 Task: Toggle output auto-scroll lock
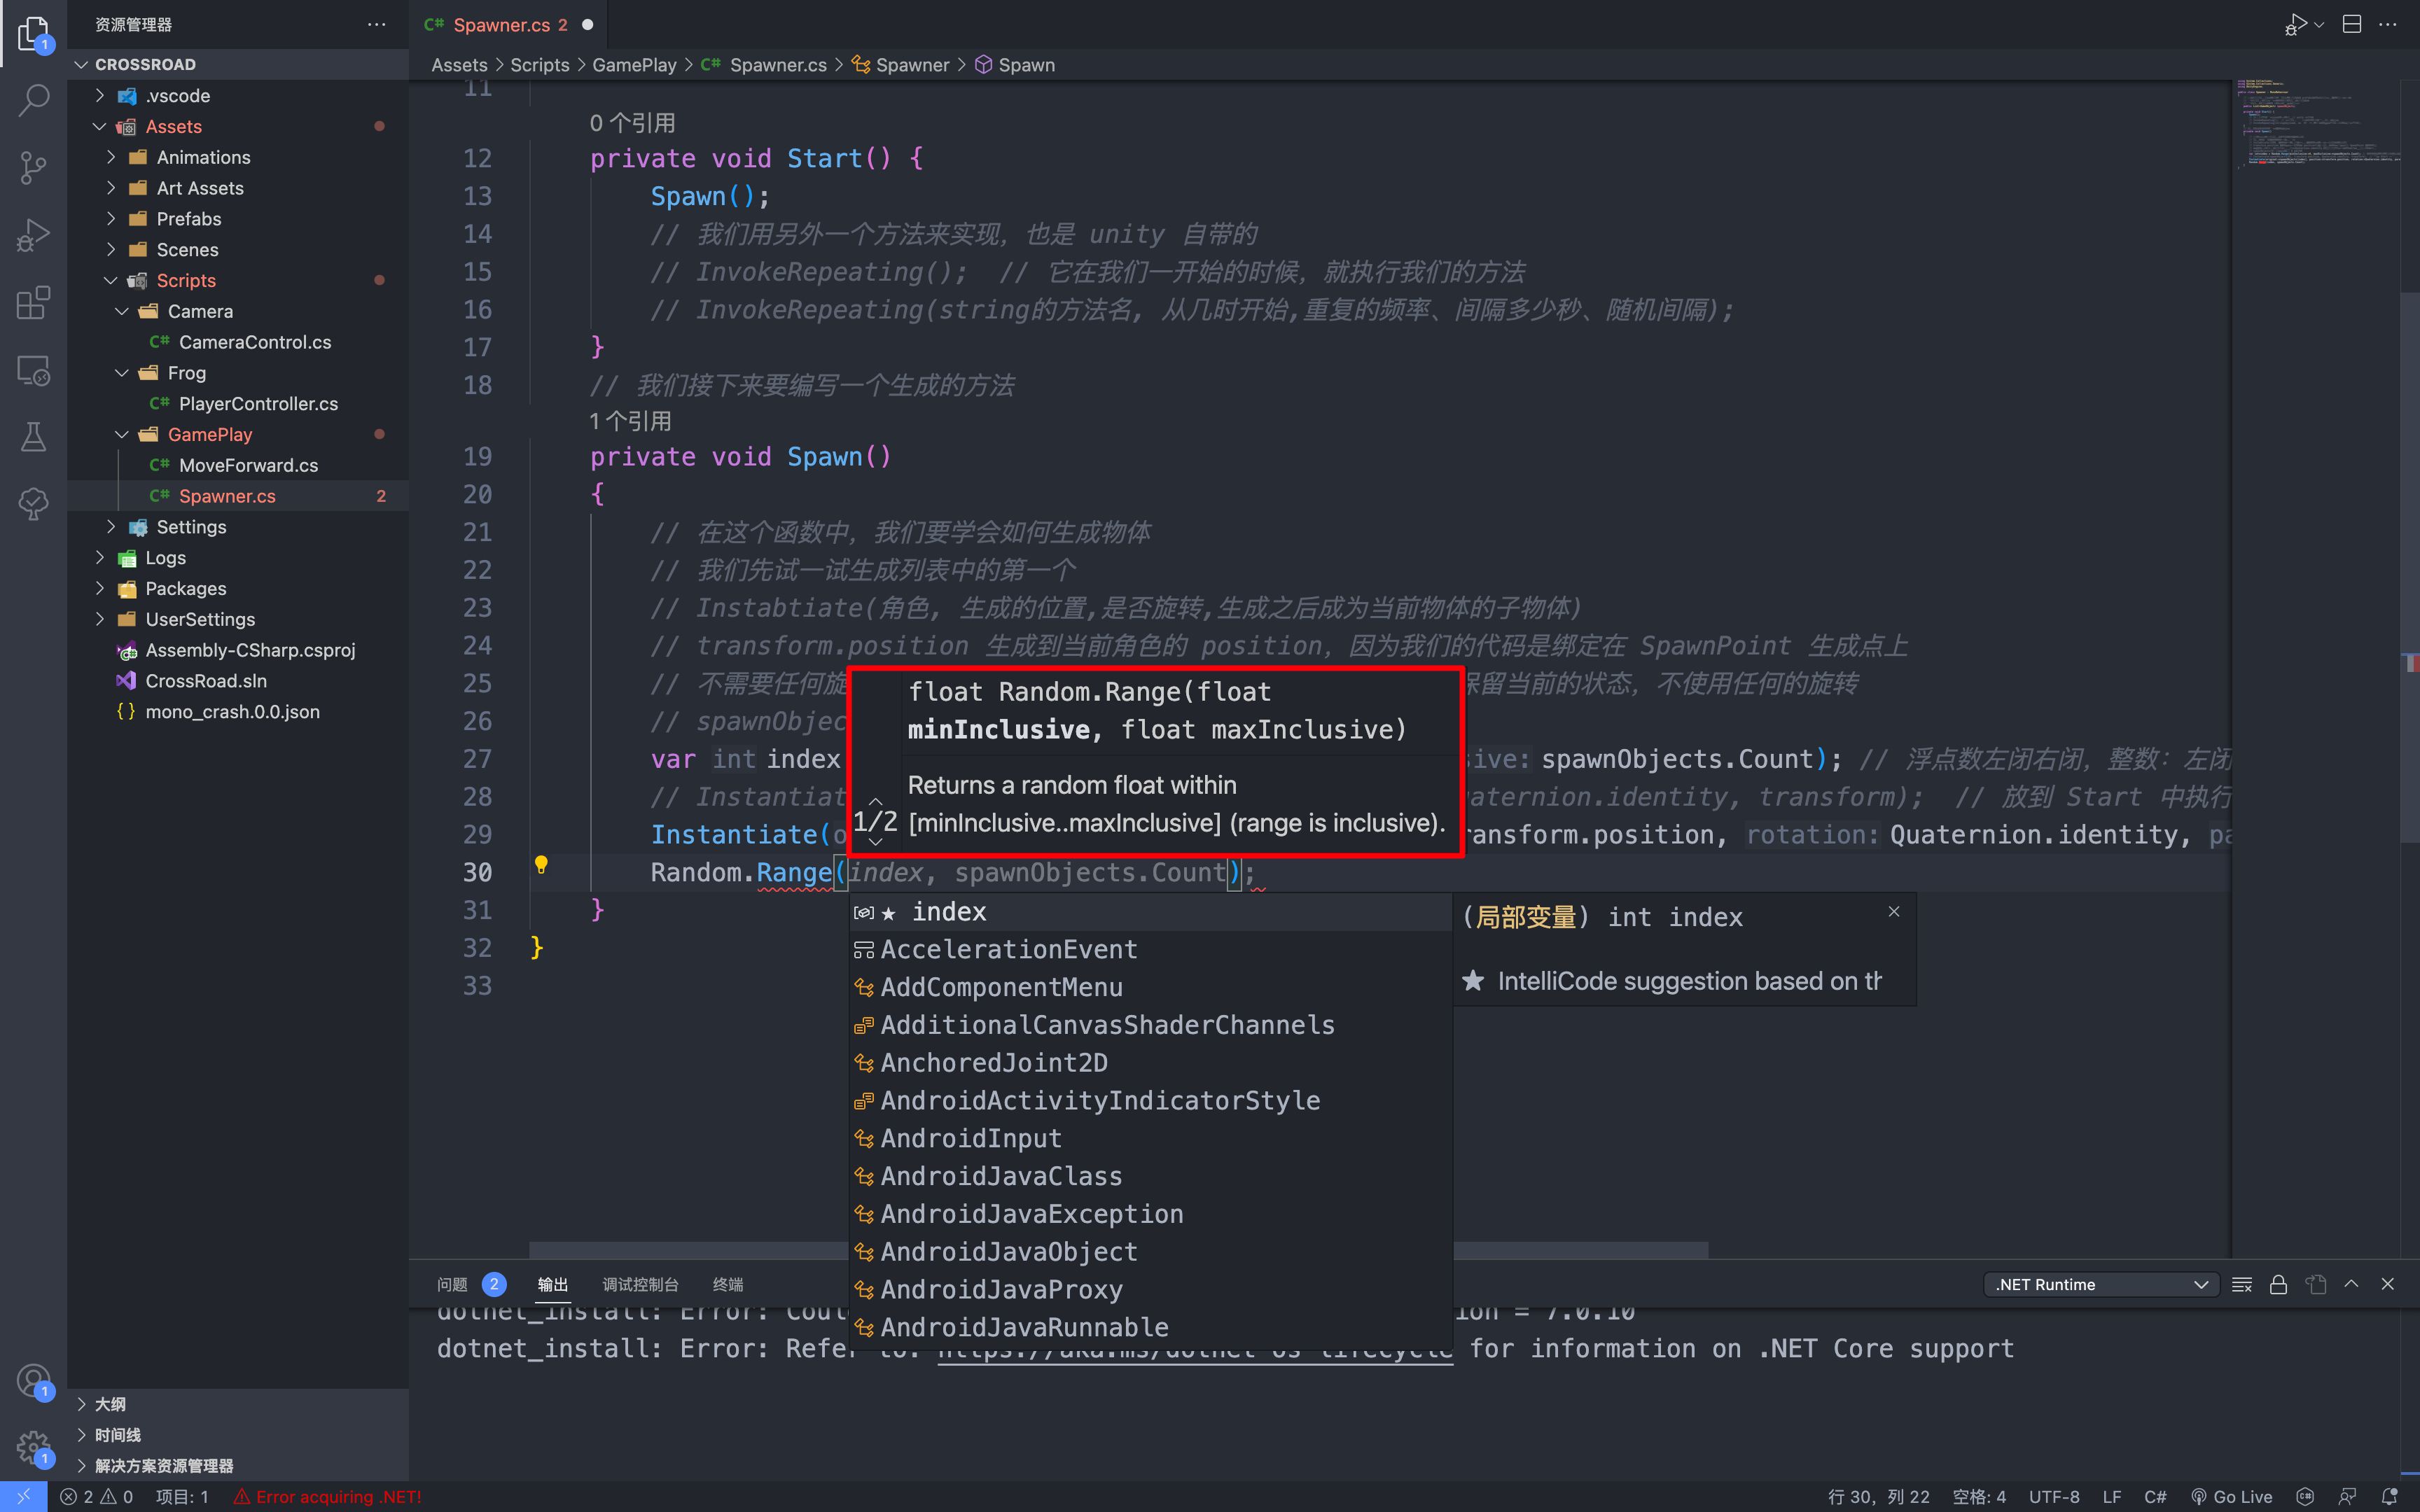point(2278,1284)
